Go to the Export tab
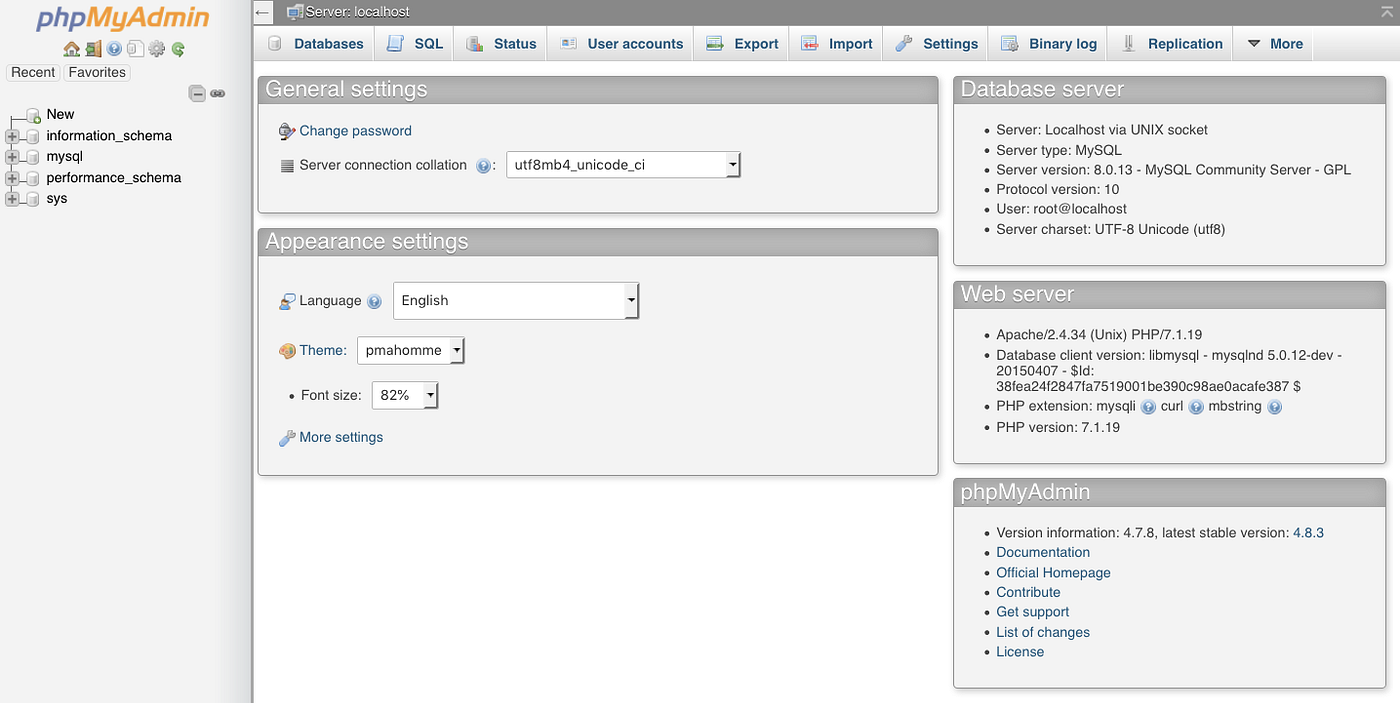This screenshot has width=1400, height=703. click(x=742, y=44)
